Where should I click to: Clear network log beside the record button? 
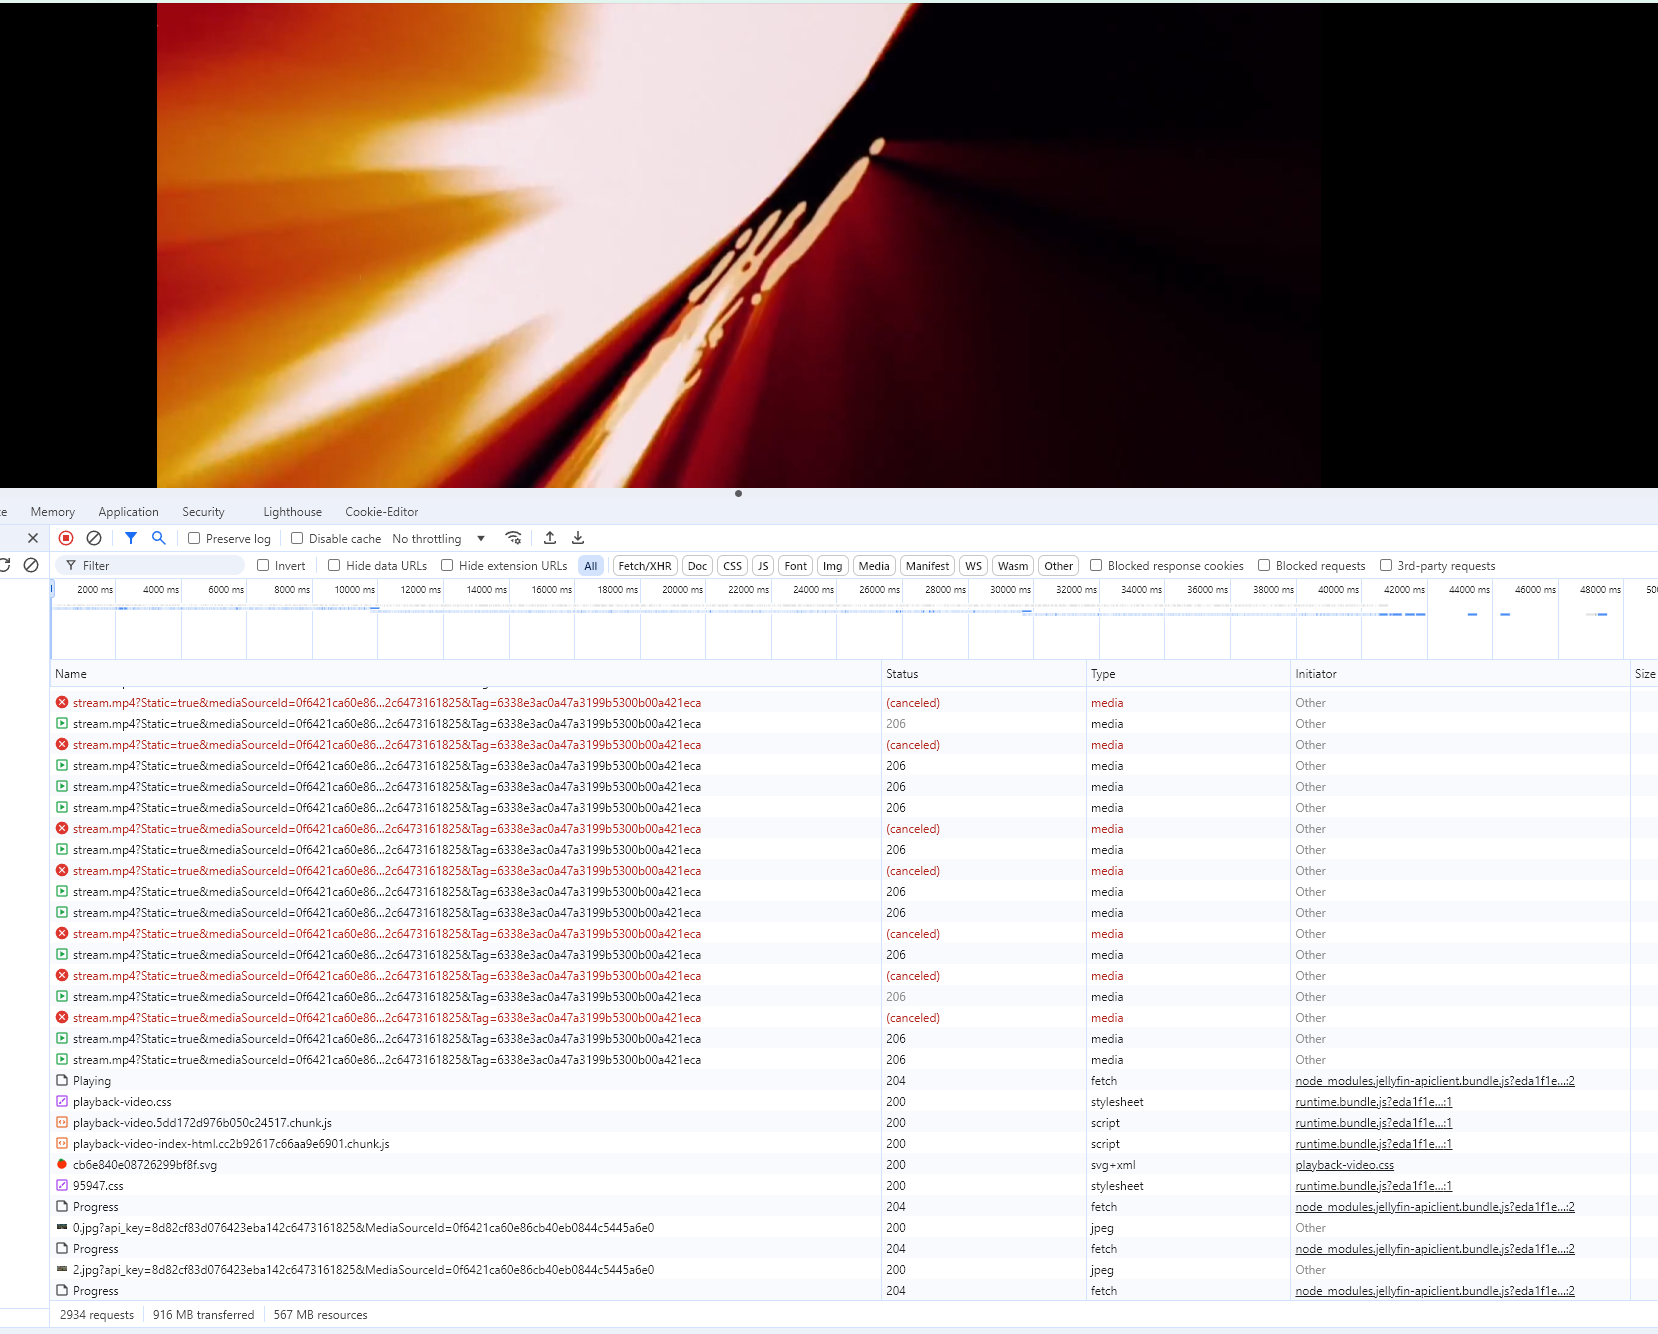point(94,538)
